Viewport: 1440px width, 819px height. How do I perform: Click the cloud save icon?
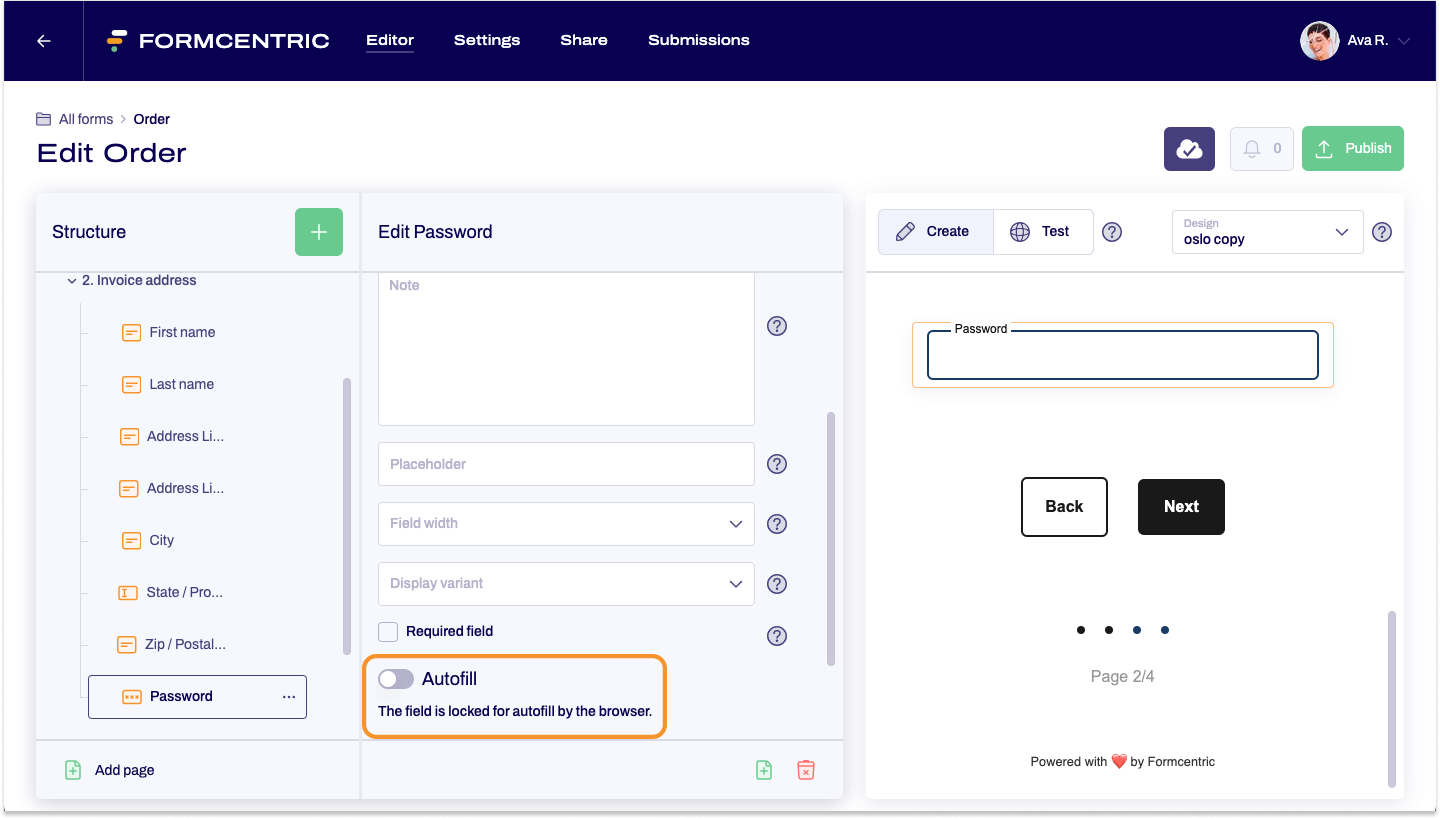1189,148
